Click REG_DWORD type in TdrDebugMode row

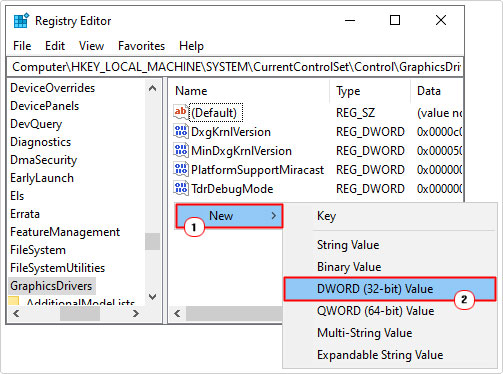370,189
